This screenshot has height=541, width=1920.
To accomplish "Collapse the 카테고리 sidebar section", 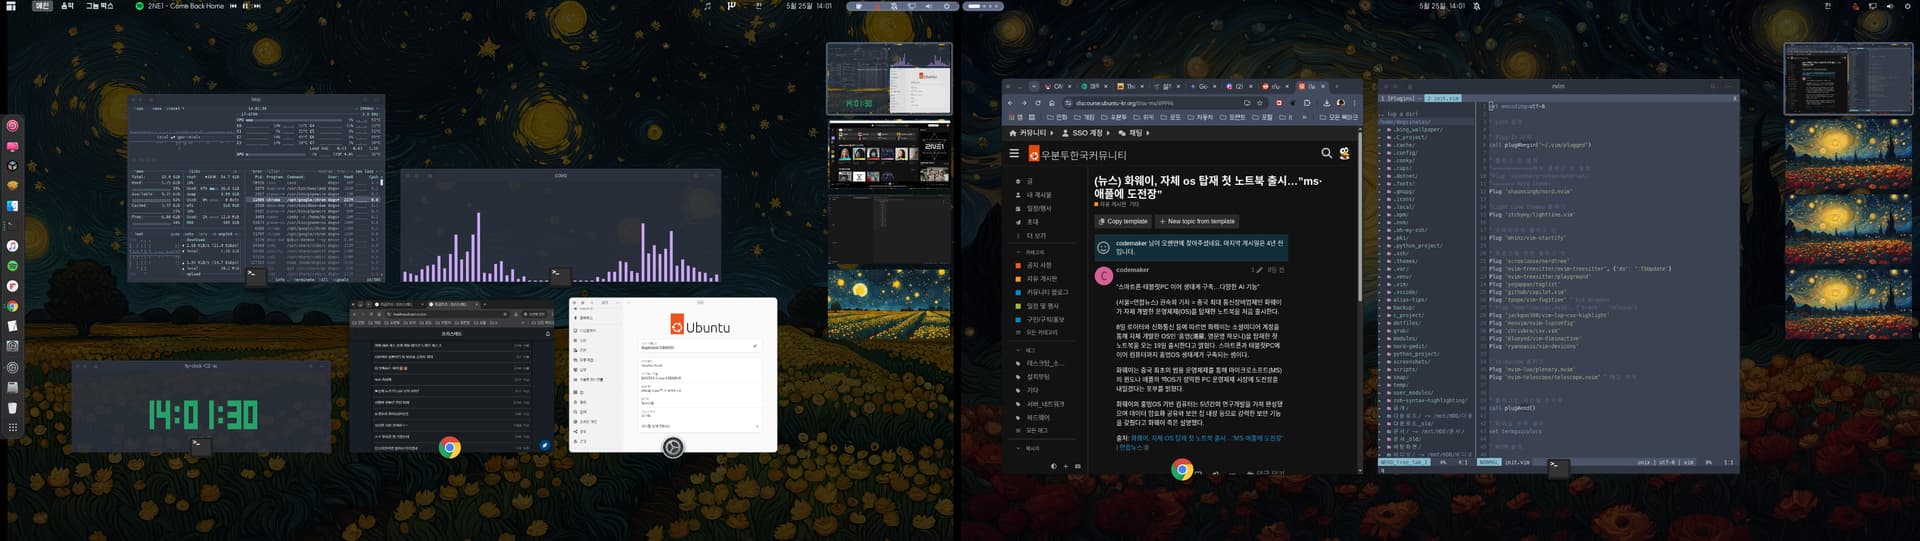I will coord(1031,252).
